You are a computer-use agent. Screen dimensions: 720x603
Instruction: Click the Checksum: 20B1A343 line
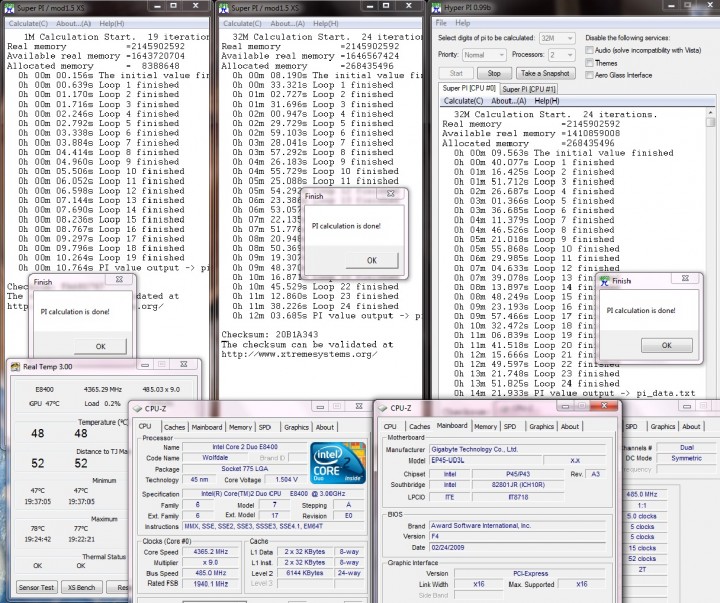click(x=270, y=335)
